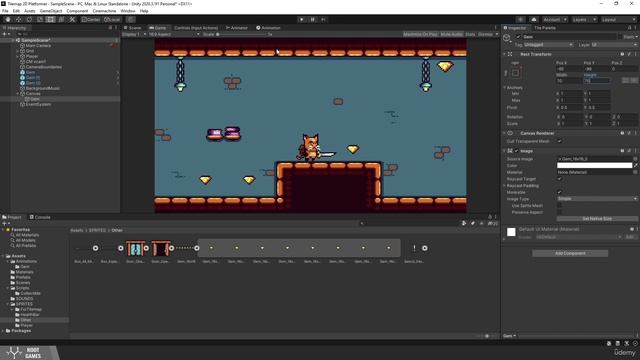The width and height of the screenshot is (640, 360).
Task: Toggle Pivot Center handle mode
Action: click(x=91, y=19)
